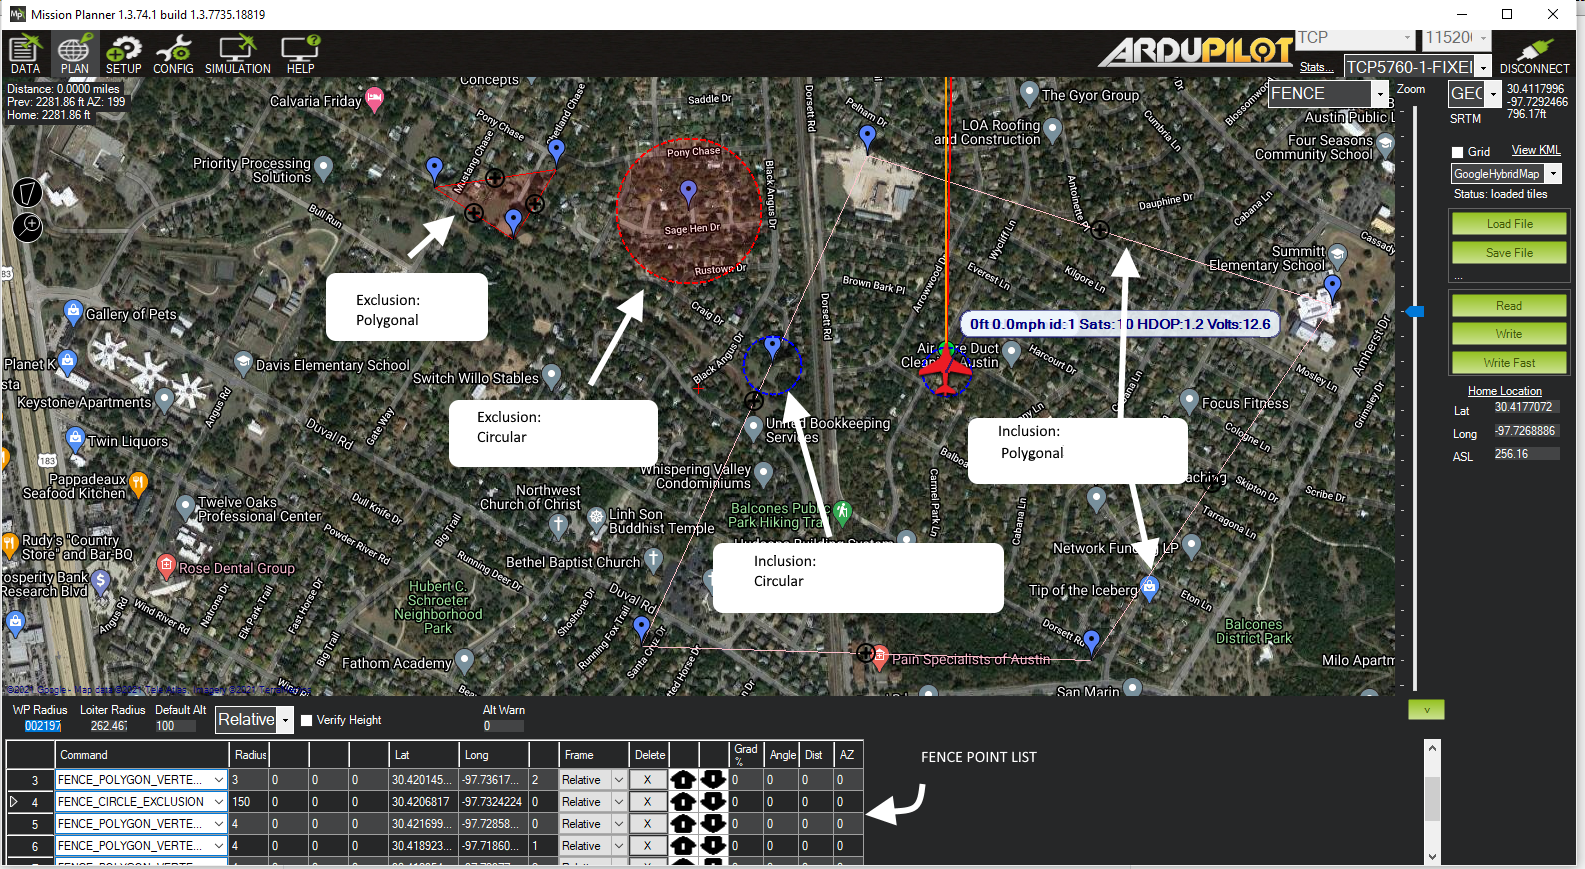Move row 3 fence point down
1585x869 pixels.
point(713,780)
